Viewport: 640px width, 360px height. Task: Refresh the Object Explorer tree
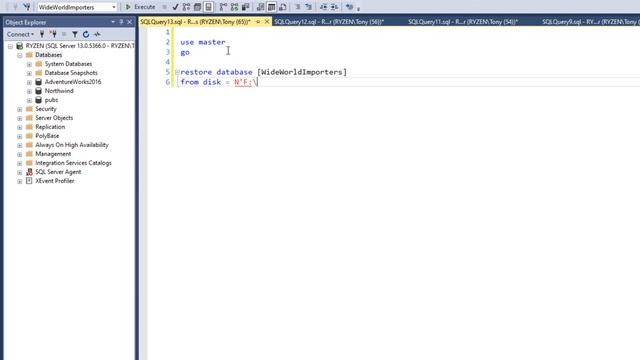(x=86, y=34)
